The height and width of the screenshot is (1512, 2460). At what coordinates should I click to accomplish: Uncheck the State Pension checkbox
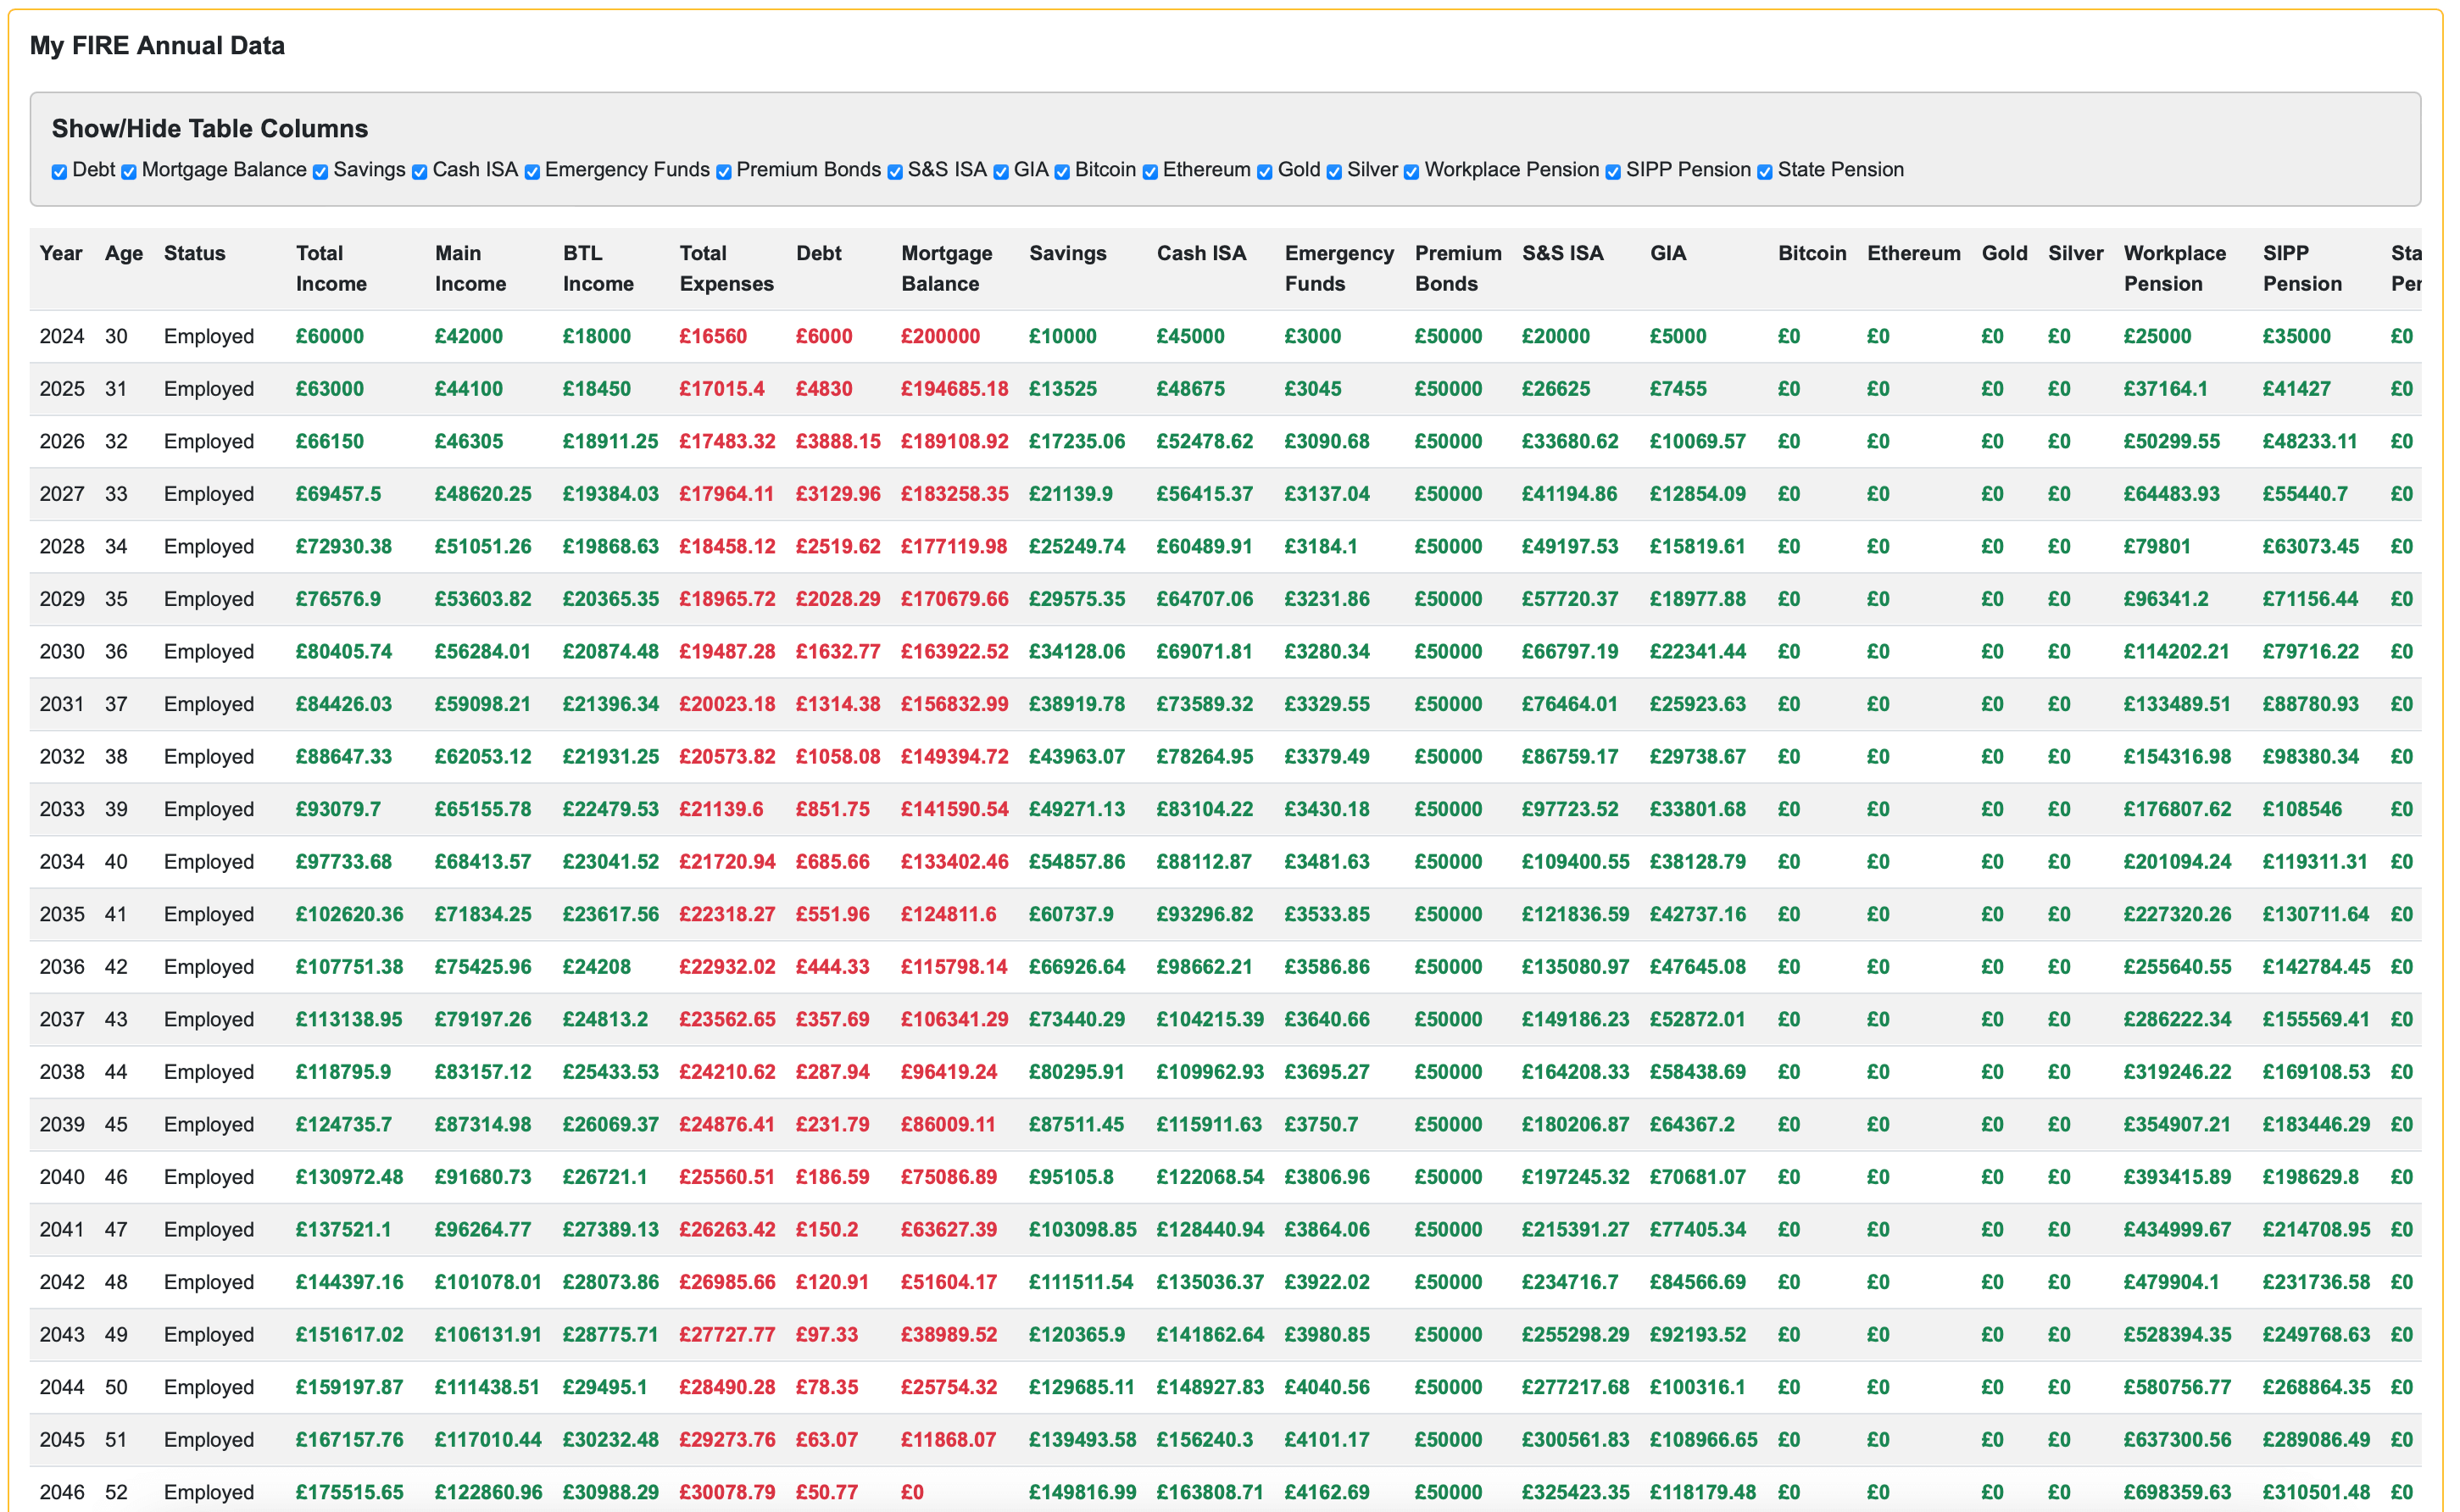1765,172
